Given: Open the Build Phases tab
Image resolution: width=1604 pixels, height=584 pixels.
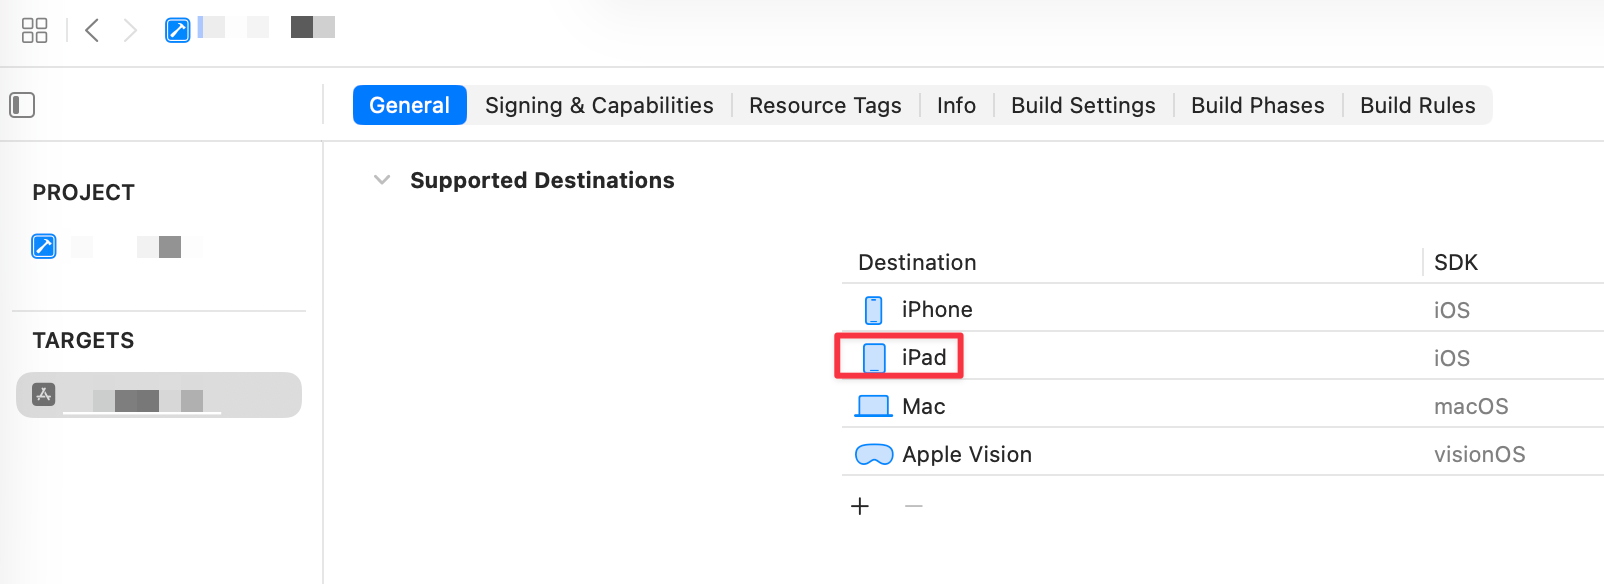Looking at the screenshot, I should tap(1257, 104).
